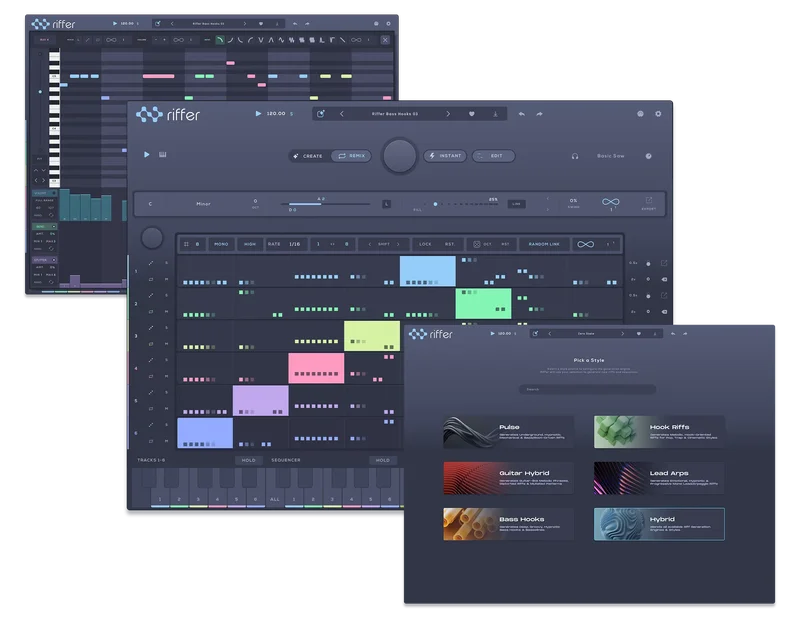Viewport: 800px width, 618px height.
Task: Open Basic Saw sound selector
Action: tap(611, 156)
